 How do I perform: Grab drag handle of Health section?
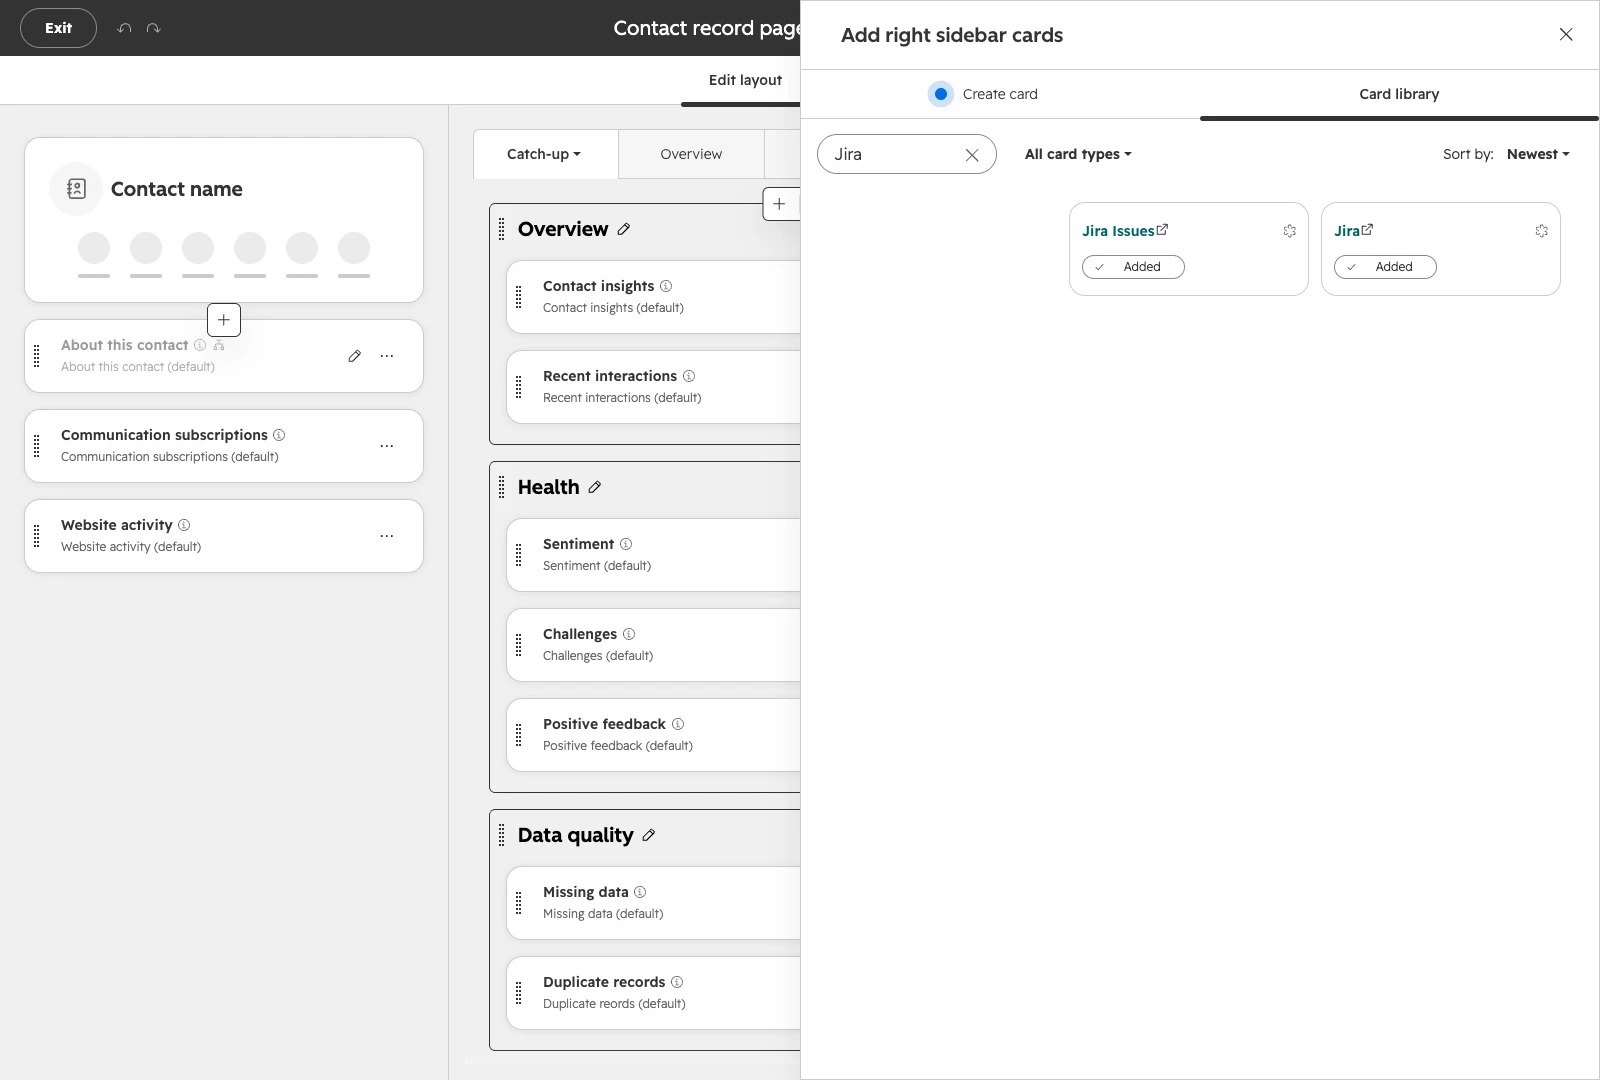[502, 487]
